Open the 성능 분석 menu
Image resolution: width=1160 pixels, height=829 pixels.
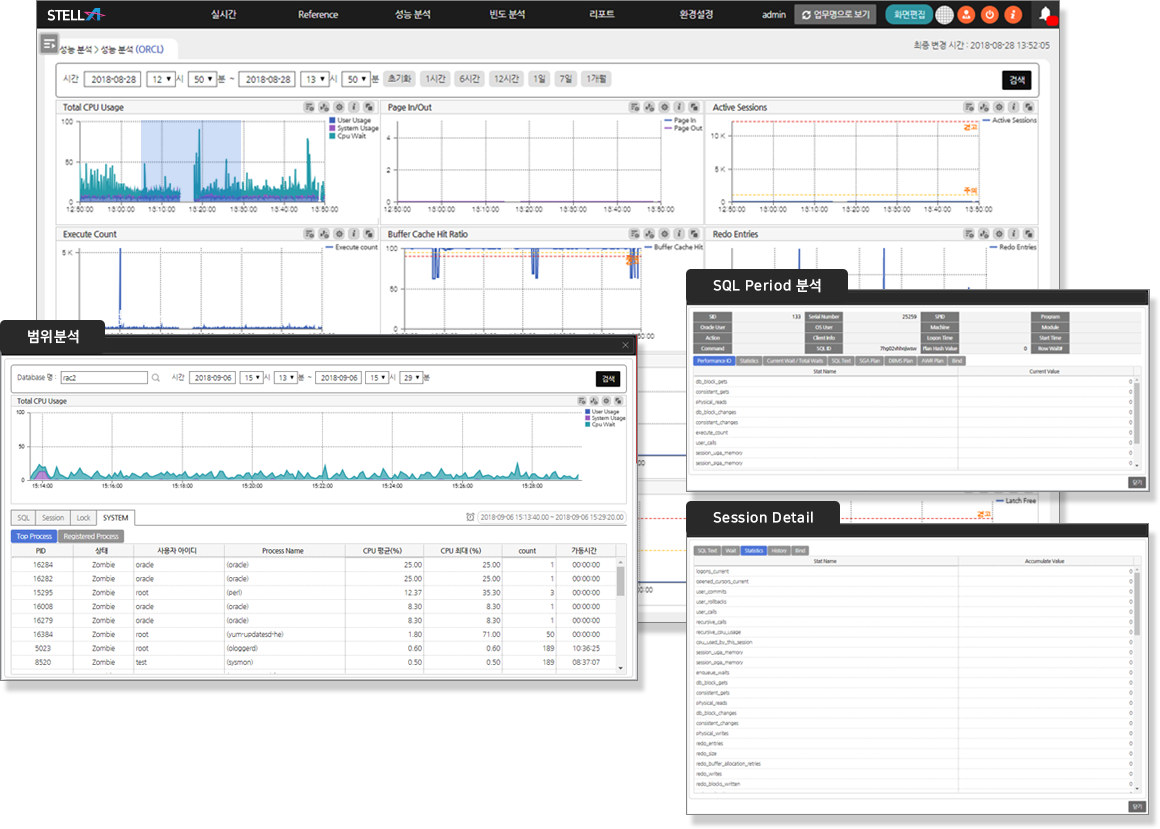[x=413, y=14]
